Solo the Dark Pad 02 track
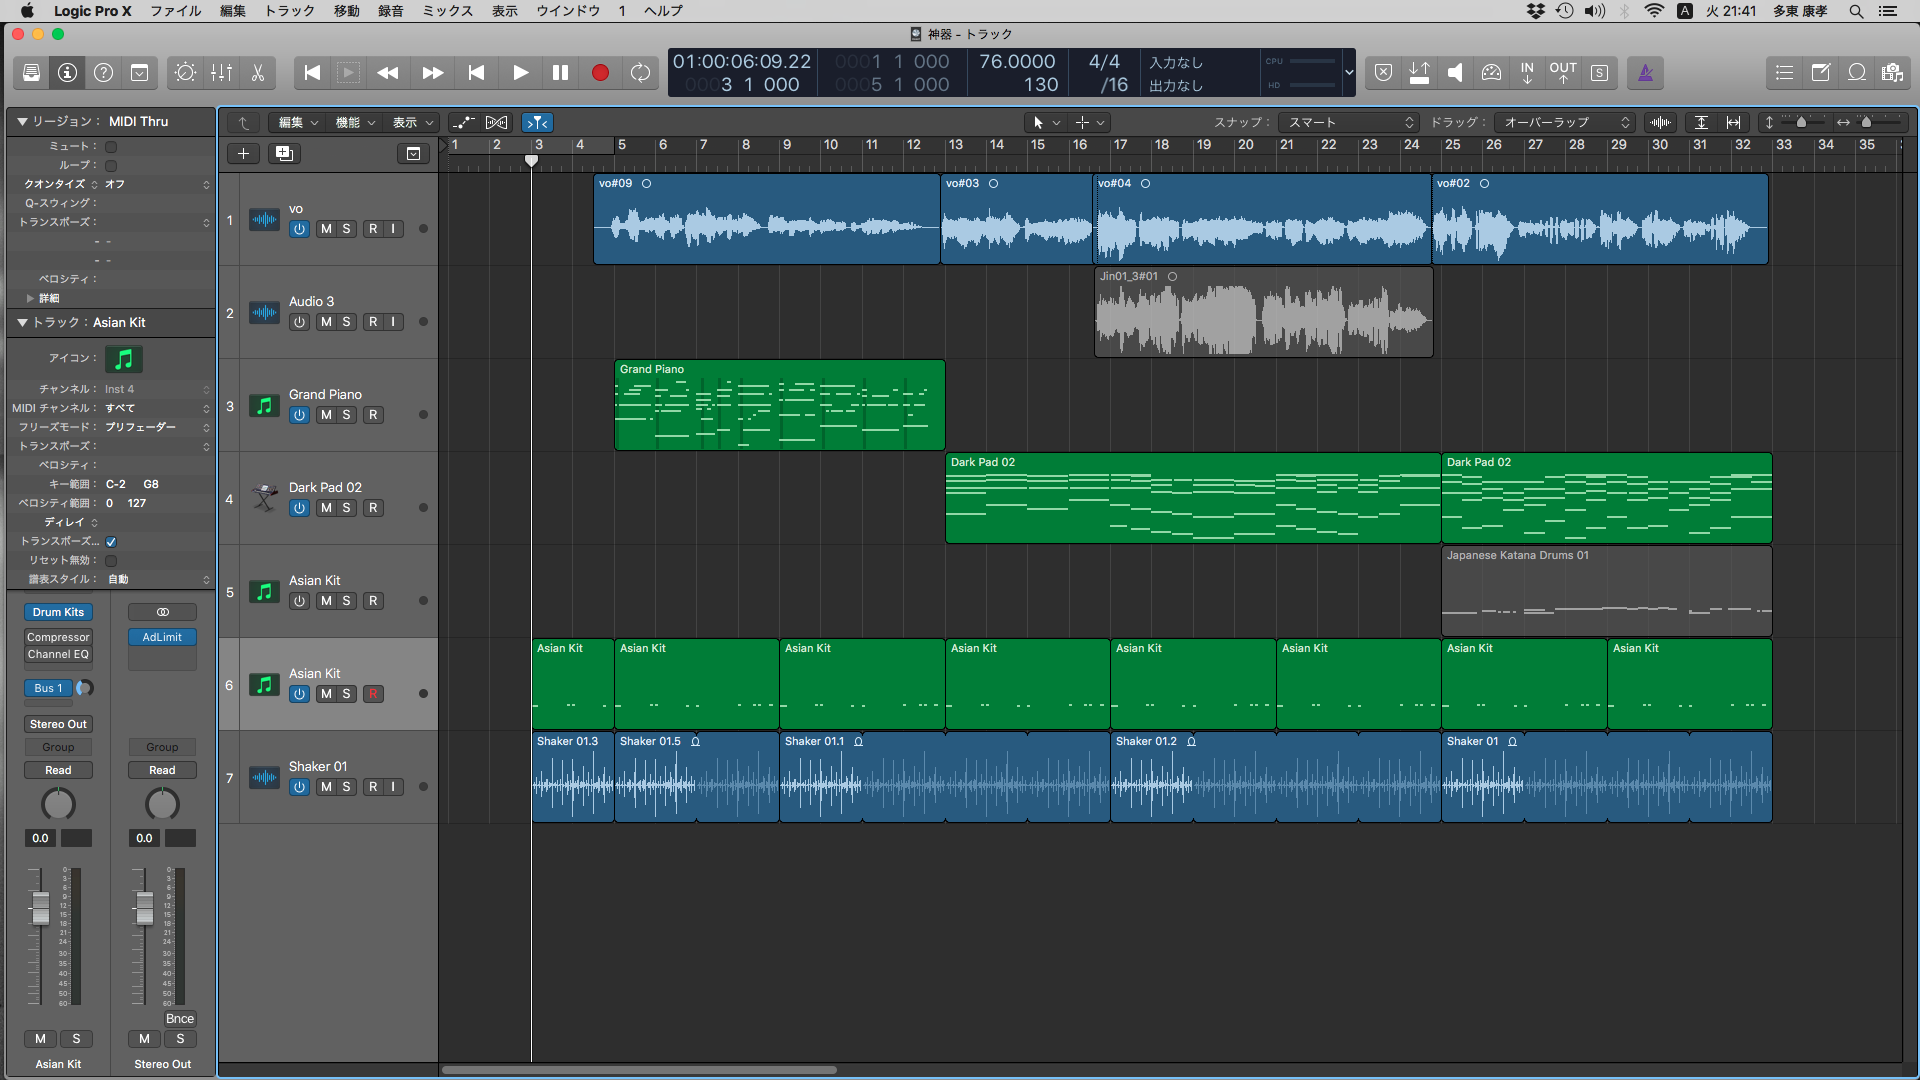Image resolution: width=1920 pixels, height=1080 pixels. [x=347, y=508]
